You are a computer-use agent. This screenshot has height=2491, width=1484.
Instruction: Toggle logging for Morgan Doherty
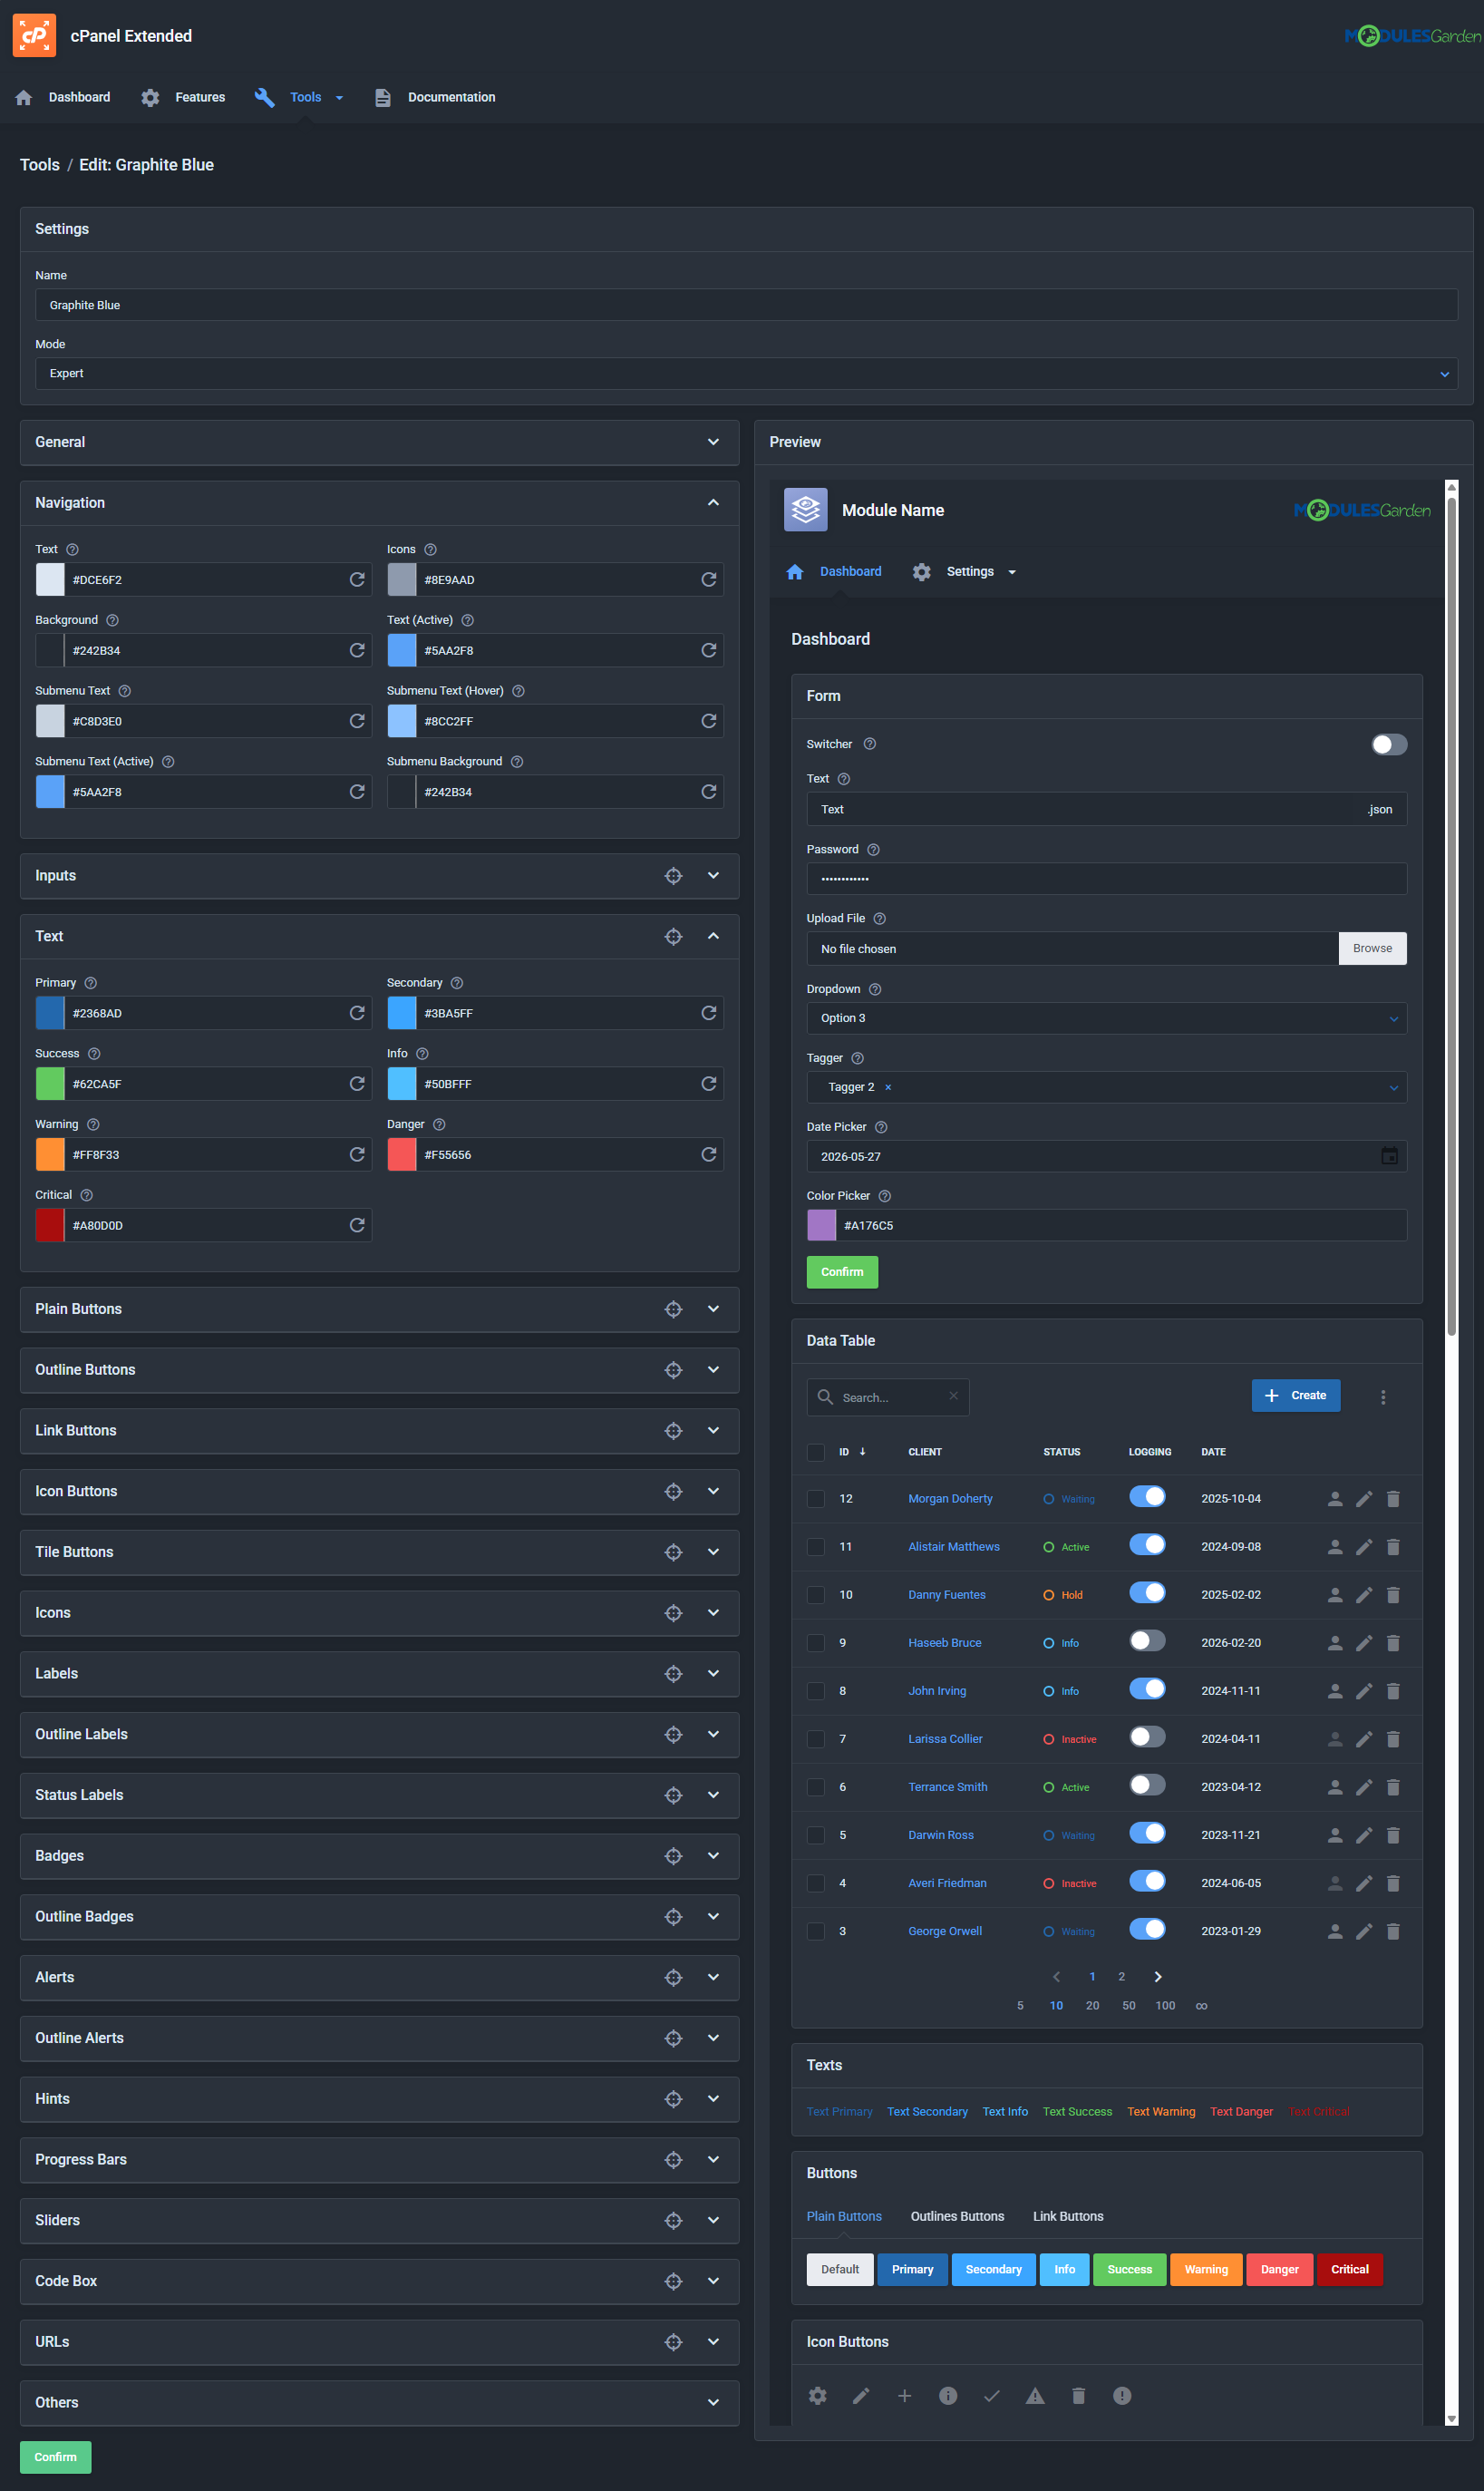pyautogui.click(x=1147, y=1496)
